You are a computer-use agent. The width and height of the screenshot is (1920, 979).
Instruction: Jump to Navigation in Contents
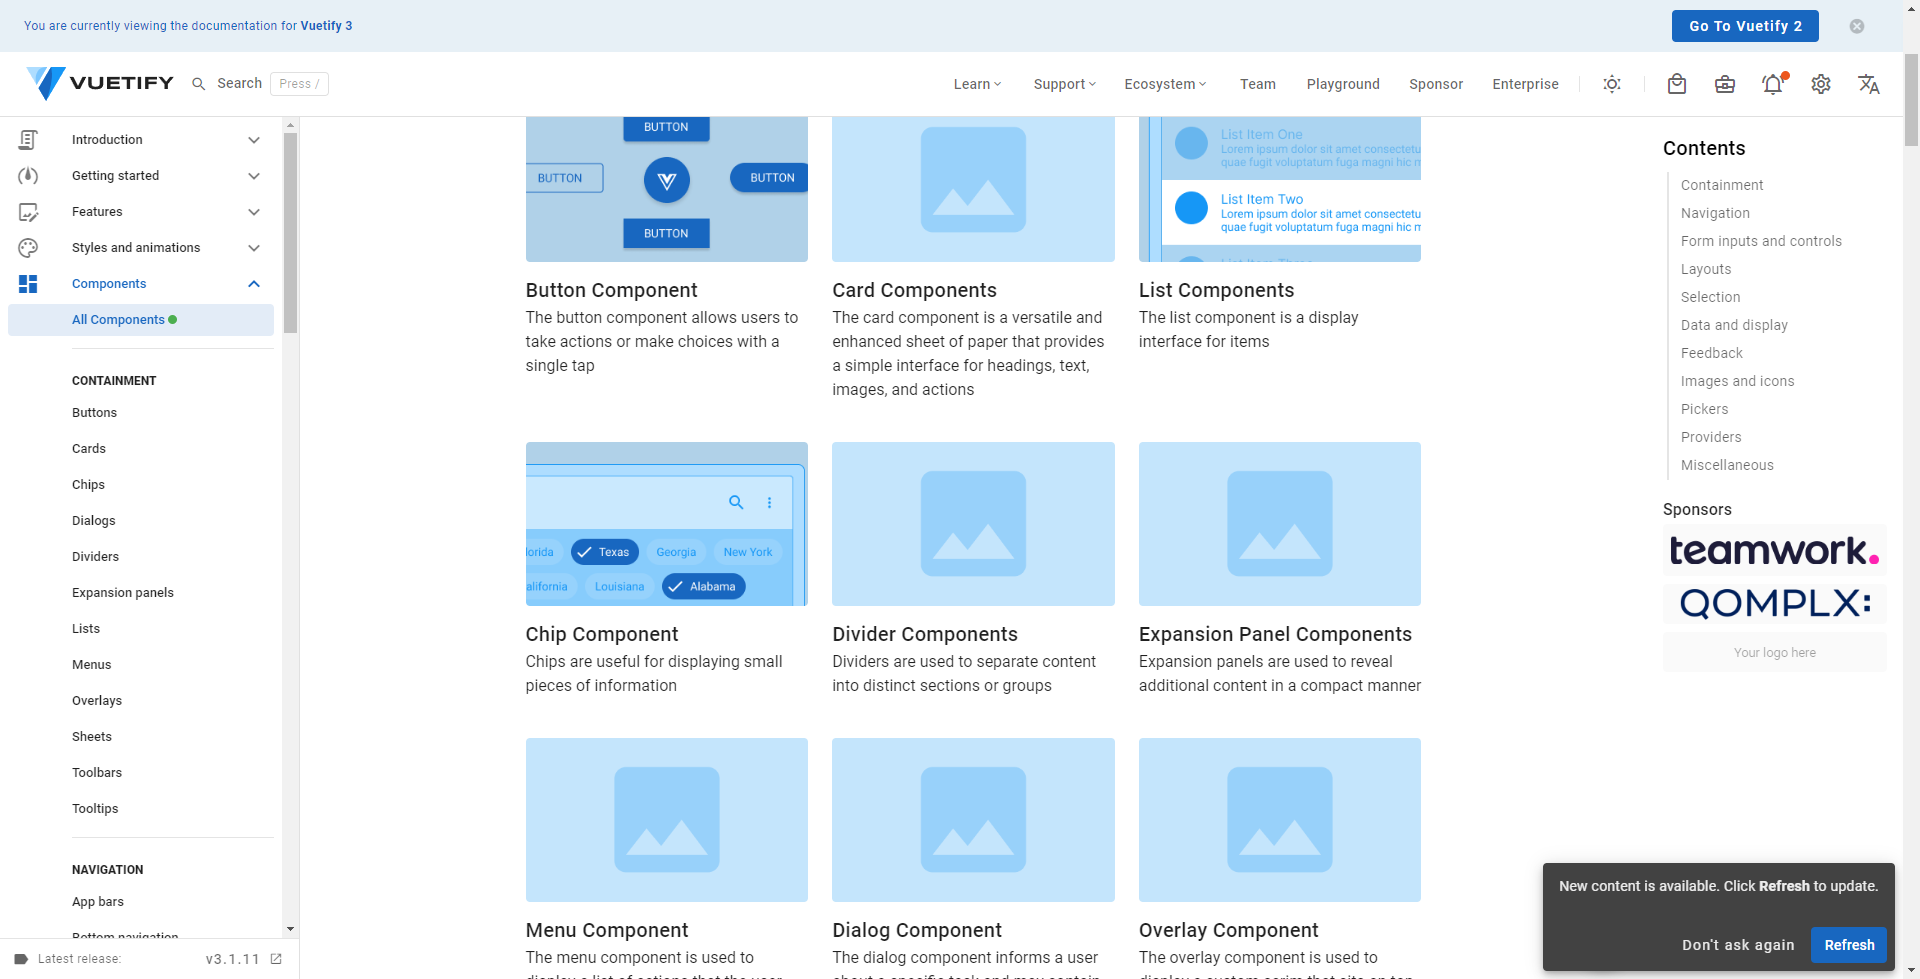(1715, 213)
